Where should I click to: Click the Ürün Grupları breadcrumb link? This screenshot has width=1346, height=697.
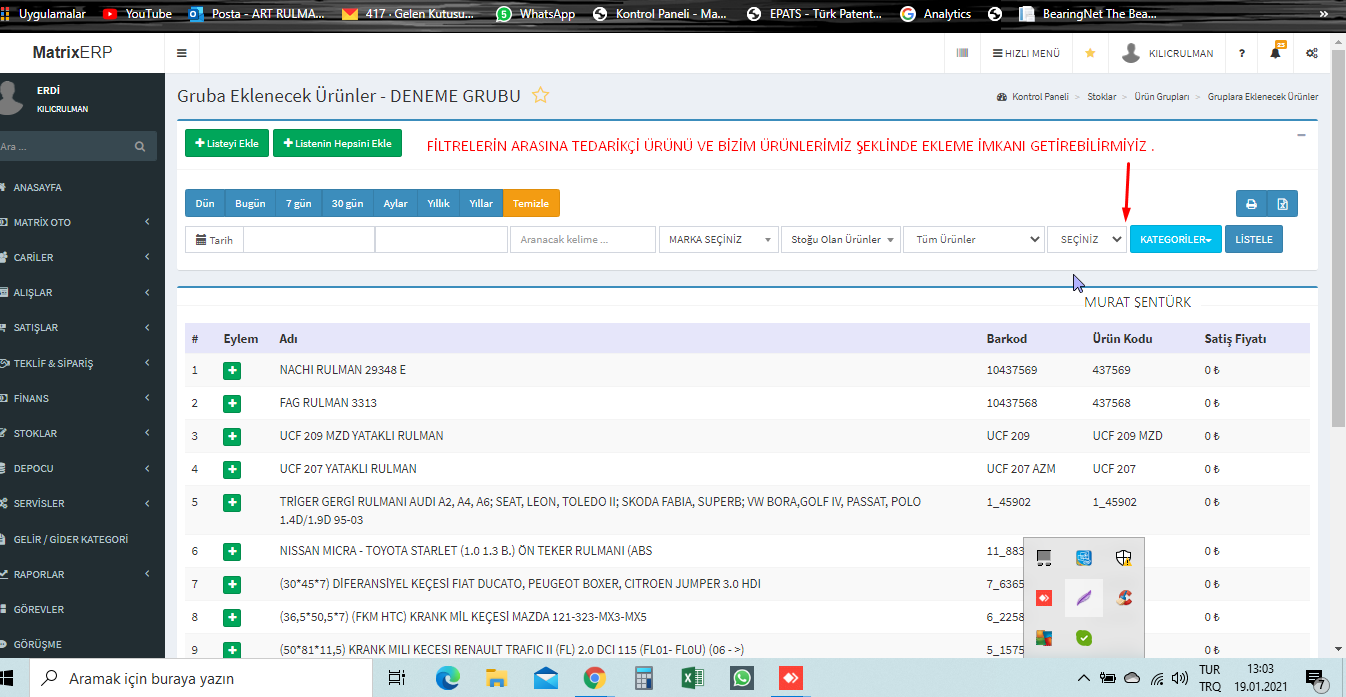1161,97
